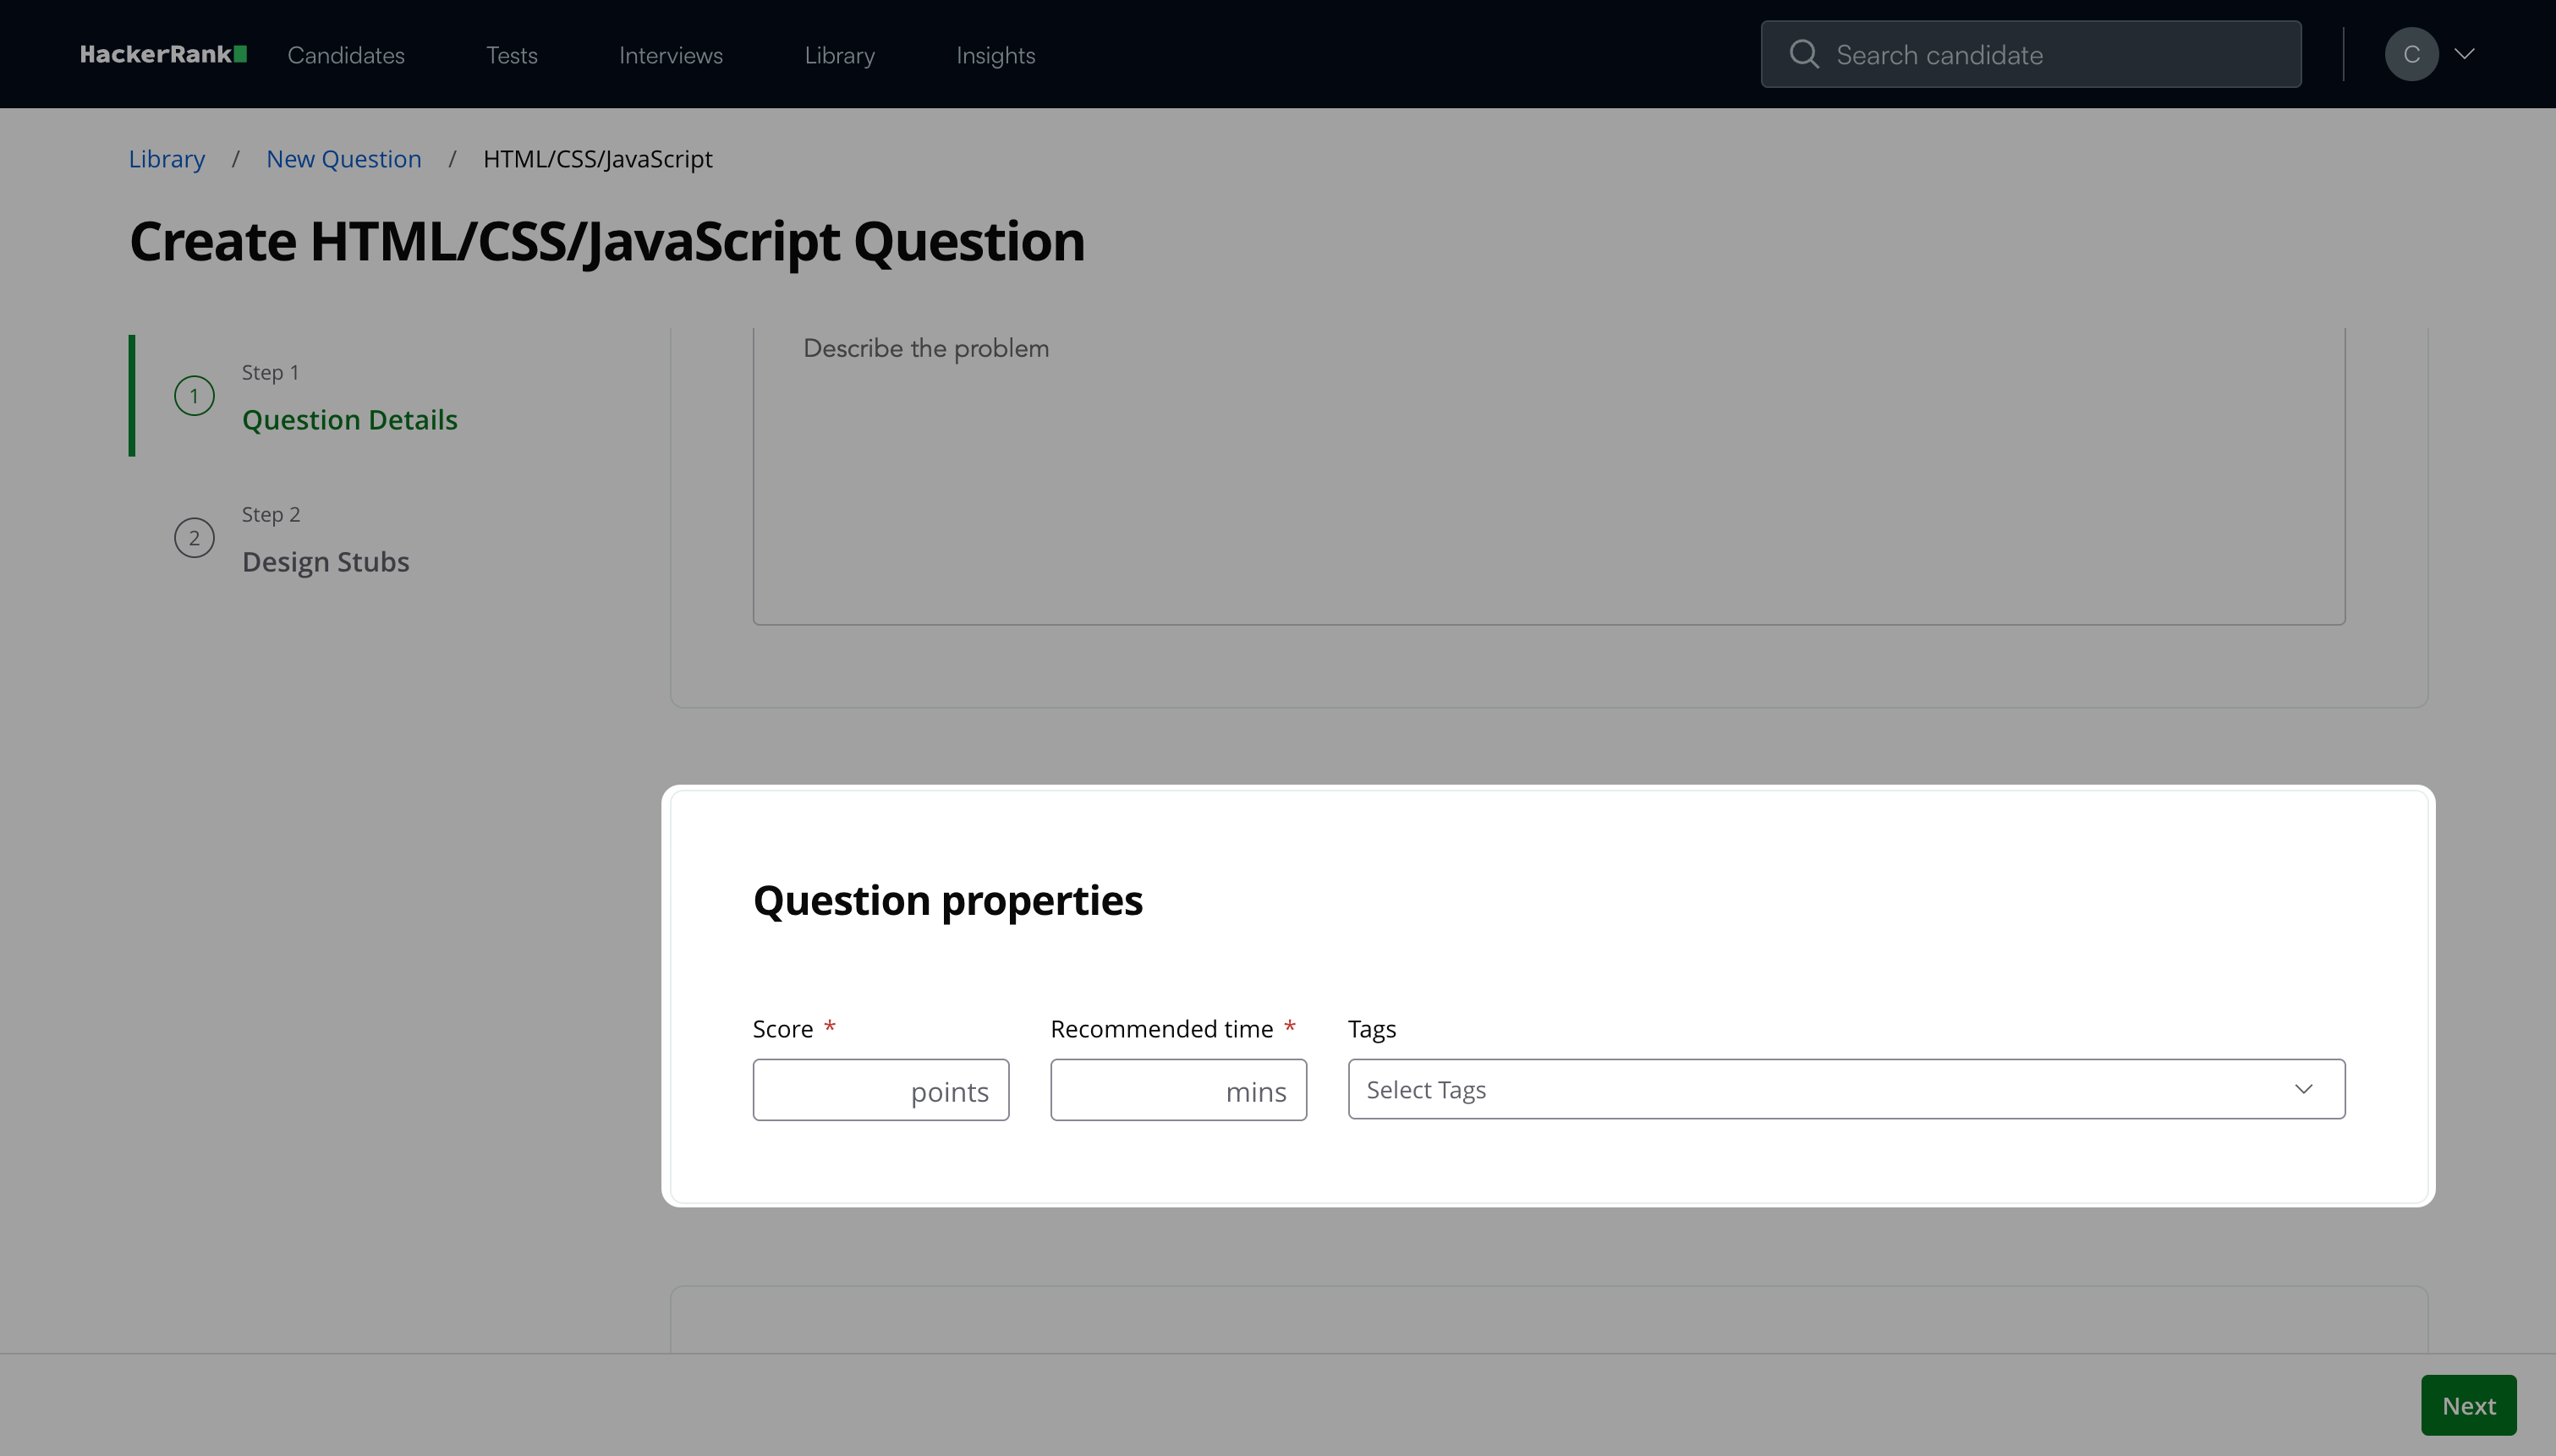Image resolution: width=2556 pixels, height=1456 pixels.
Task: Open the Candidates menu
Action: pos(346,55)
